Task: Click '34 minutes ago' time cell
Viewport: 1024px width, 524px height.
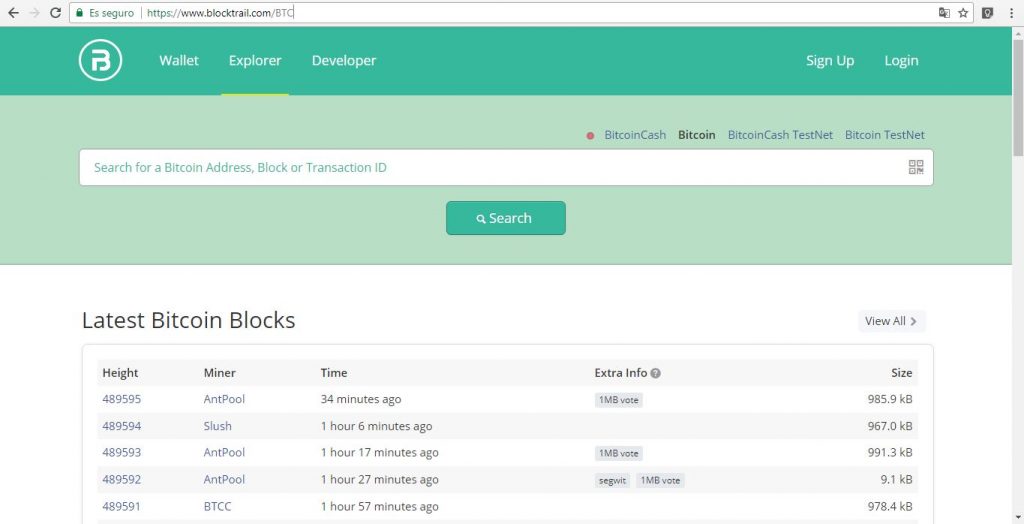Action: pyautogui.click(x=360, y=399)
